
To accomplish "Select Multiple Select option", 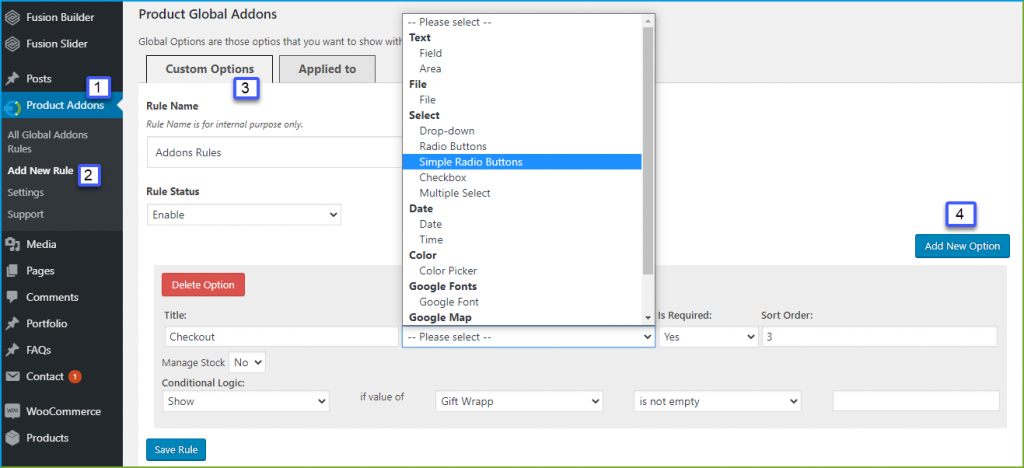I will 522,193.
